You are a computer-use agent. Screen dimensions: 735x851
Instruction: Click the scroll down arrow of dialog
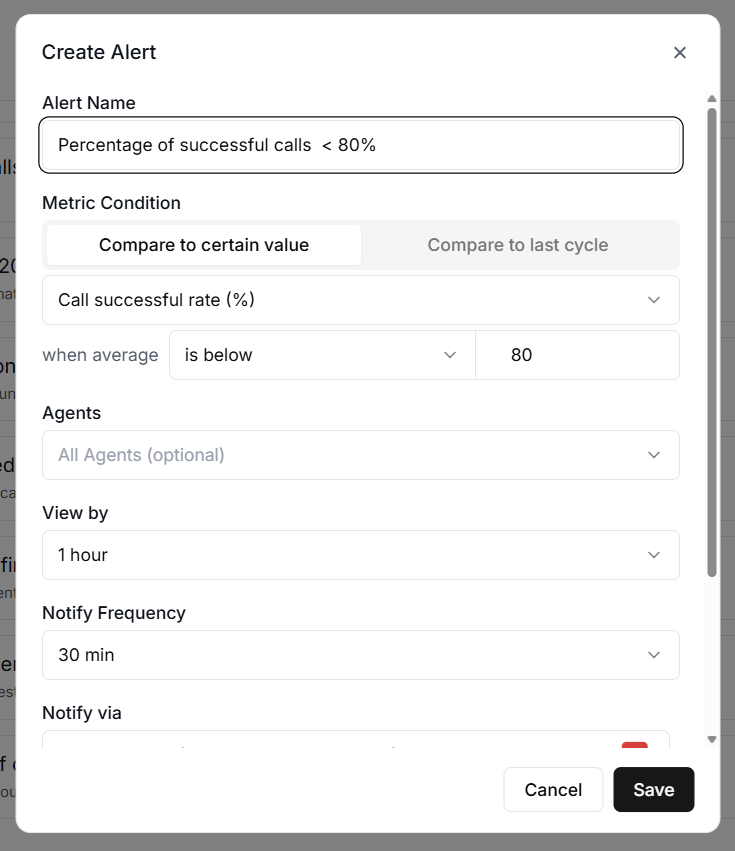pyautogui.click(x=712, y=739)
